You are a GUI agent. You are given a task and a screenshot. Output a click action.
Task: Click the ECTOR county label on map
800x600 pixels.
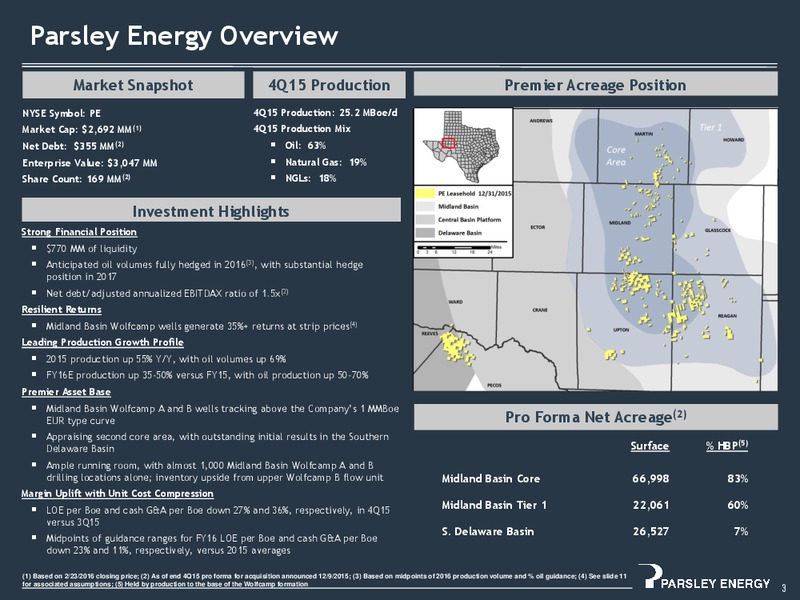pos(538,227)
